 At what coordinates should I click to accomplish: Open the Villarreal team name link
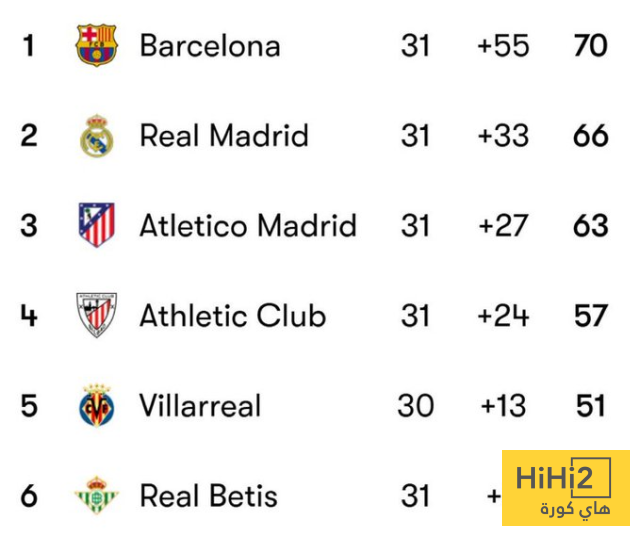coord(199,406)
